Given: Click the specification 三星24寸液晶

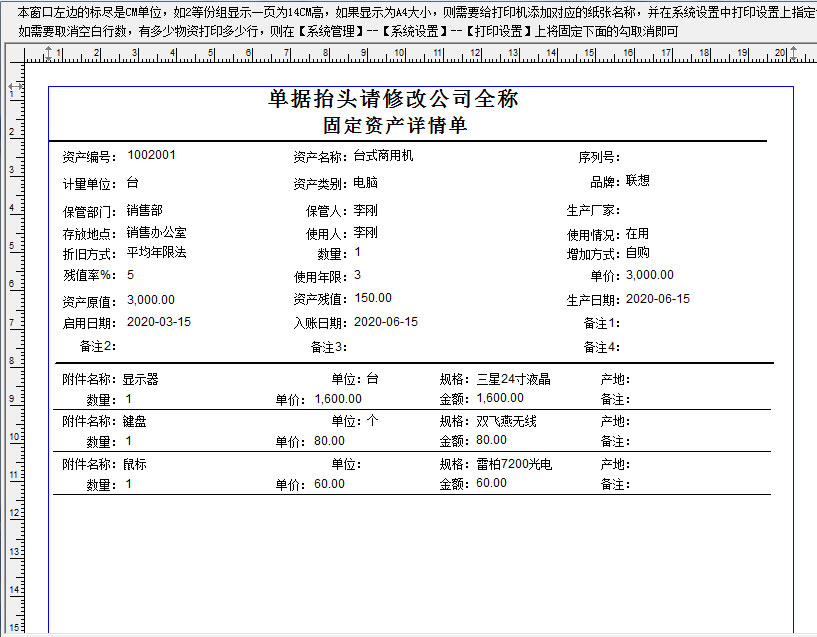Looking at the screenshot, I should [x=513, y=379].
